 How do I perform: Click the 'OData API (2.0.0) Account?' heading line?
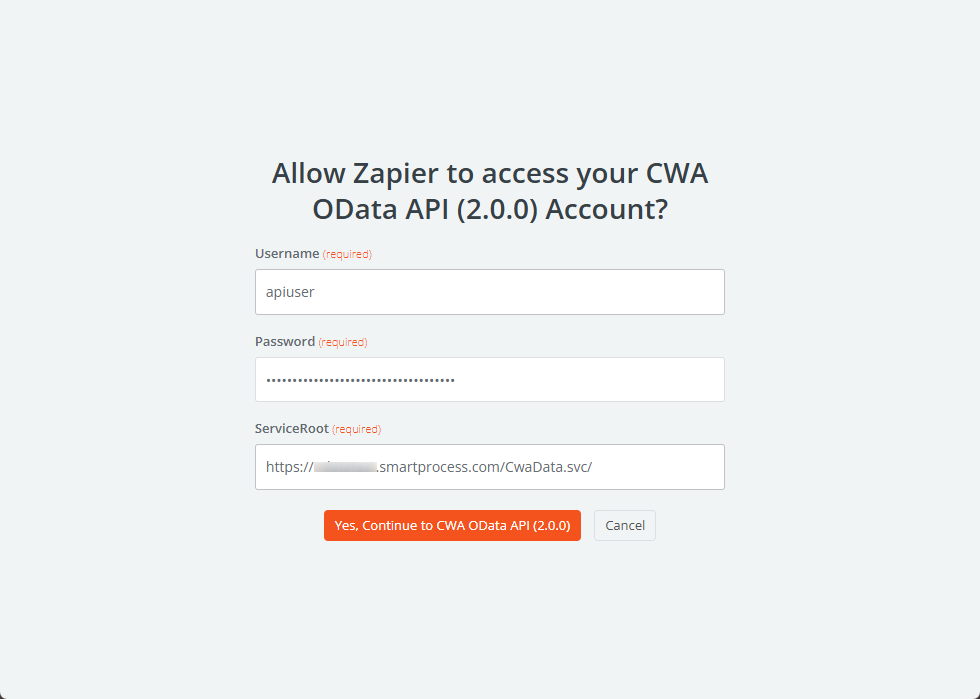tap(489, 210)
